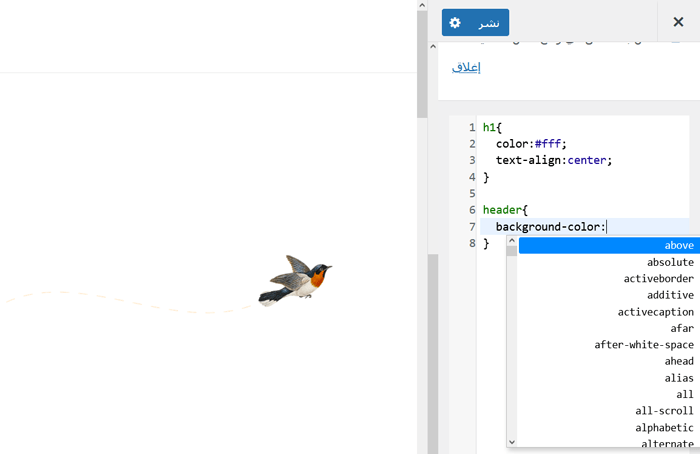Close the Customizer with the X icon
Image resolution: width=700 pixels, height=454 pixels.
[x=677, y=22]
